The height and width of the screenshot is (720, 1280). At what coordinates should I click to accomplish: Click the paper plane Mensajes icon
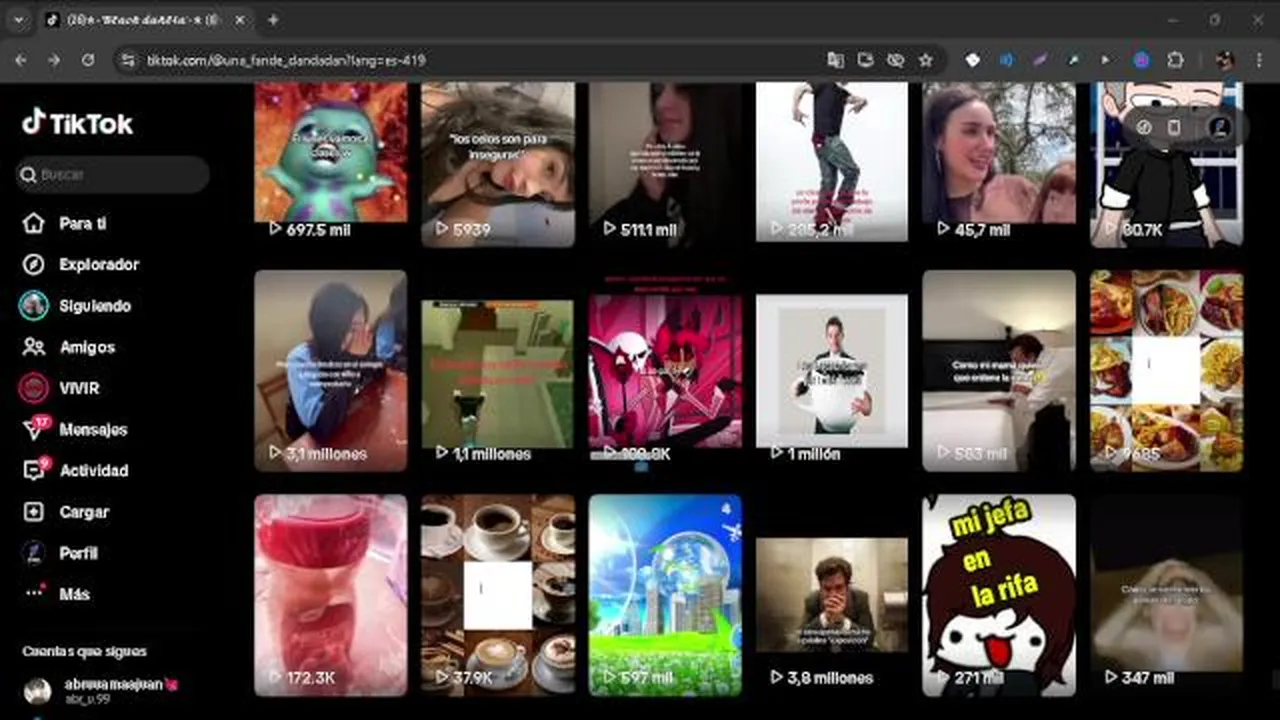(x=34, y=429)
